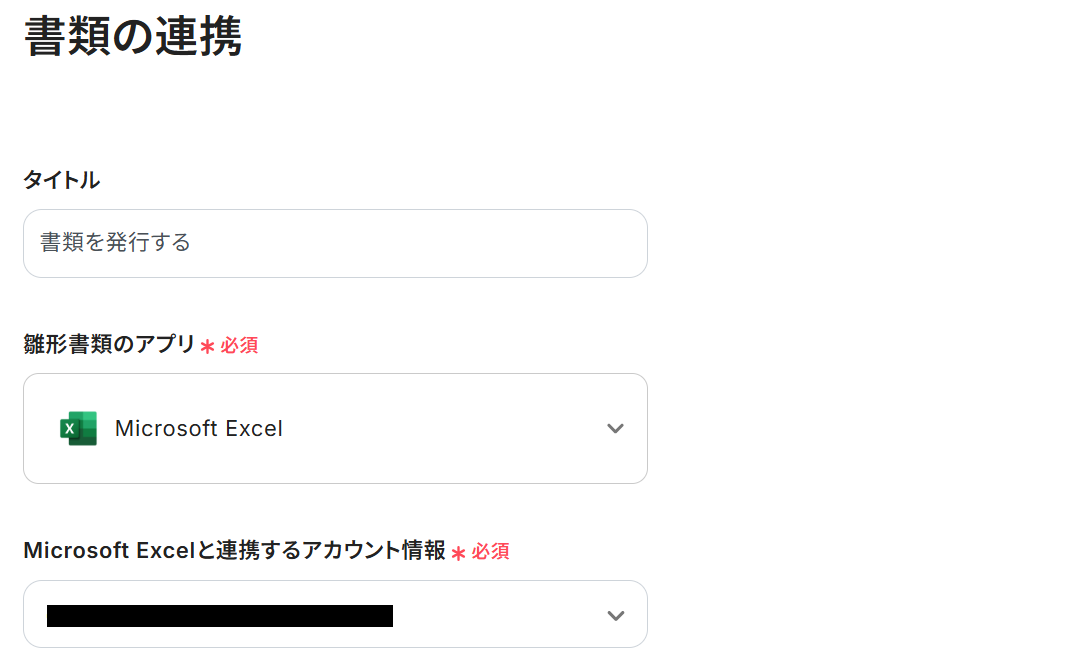Click blank space right of 書類を発行する
This screenshot has height=670, width=1067.
point(420,243)
